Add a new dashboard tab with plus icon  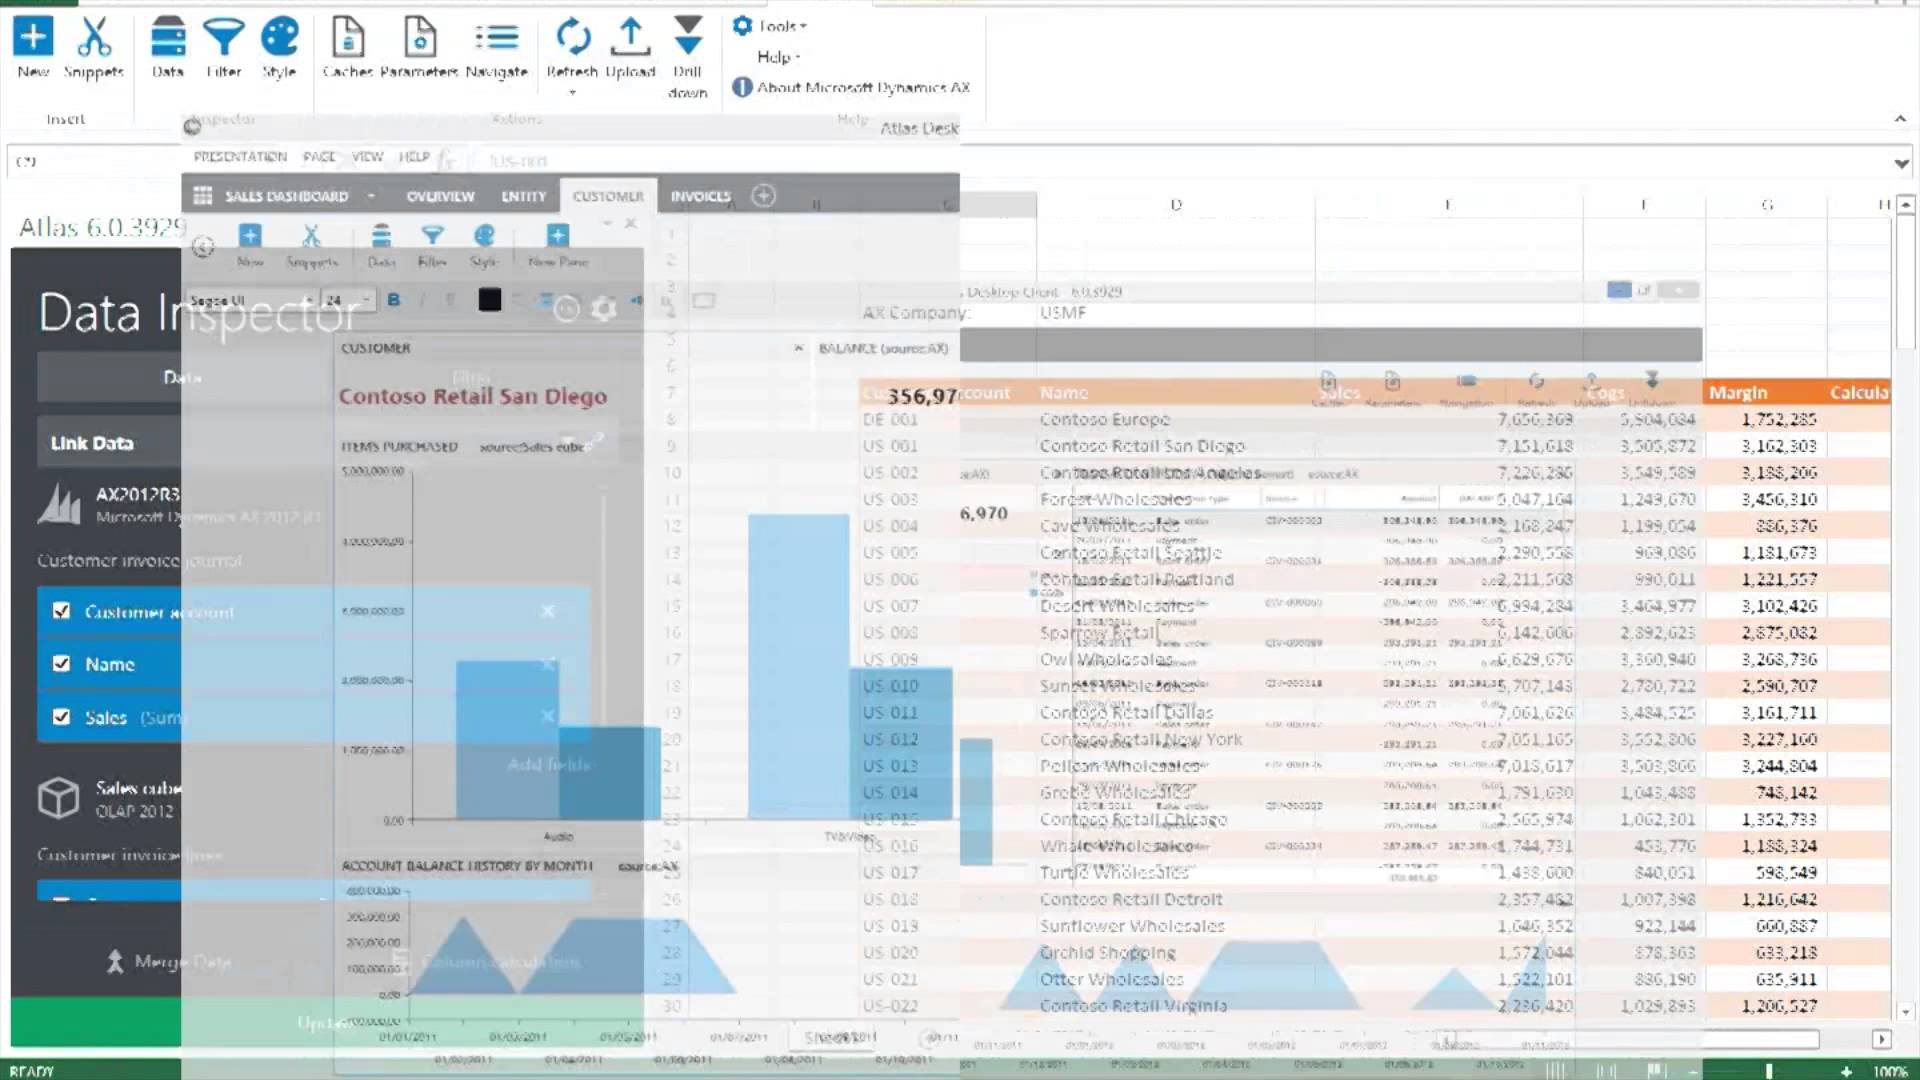(763, 195)
